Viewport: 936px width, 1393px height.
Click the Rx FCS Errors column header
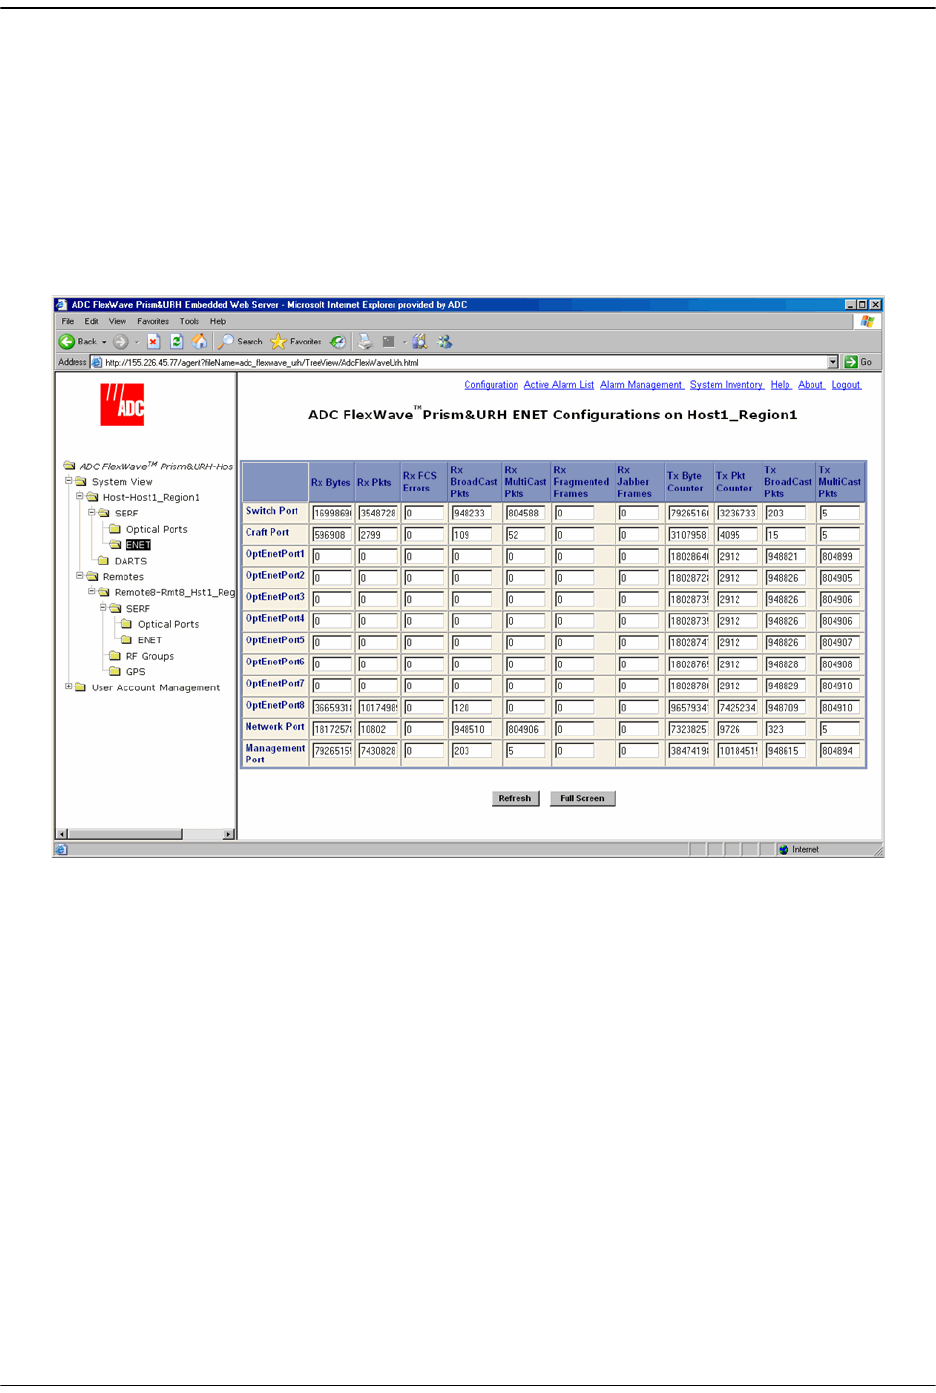pos(420,482)
